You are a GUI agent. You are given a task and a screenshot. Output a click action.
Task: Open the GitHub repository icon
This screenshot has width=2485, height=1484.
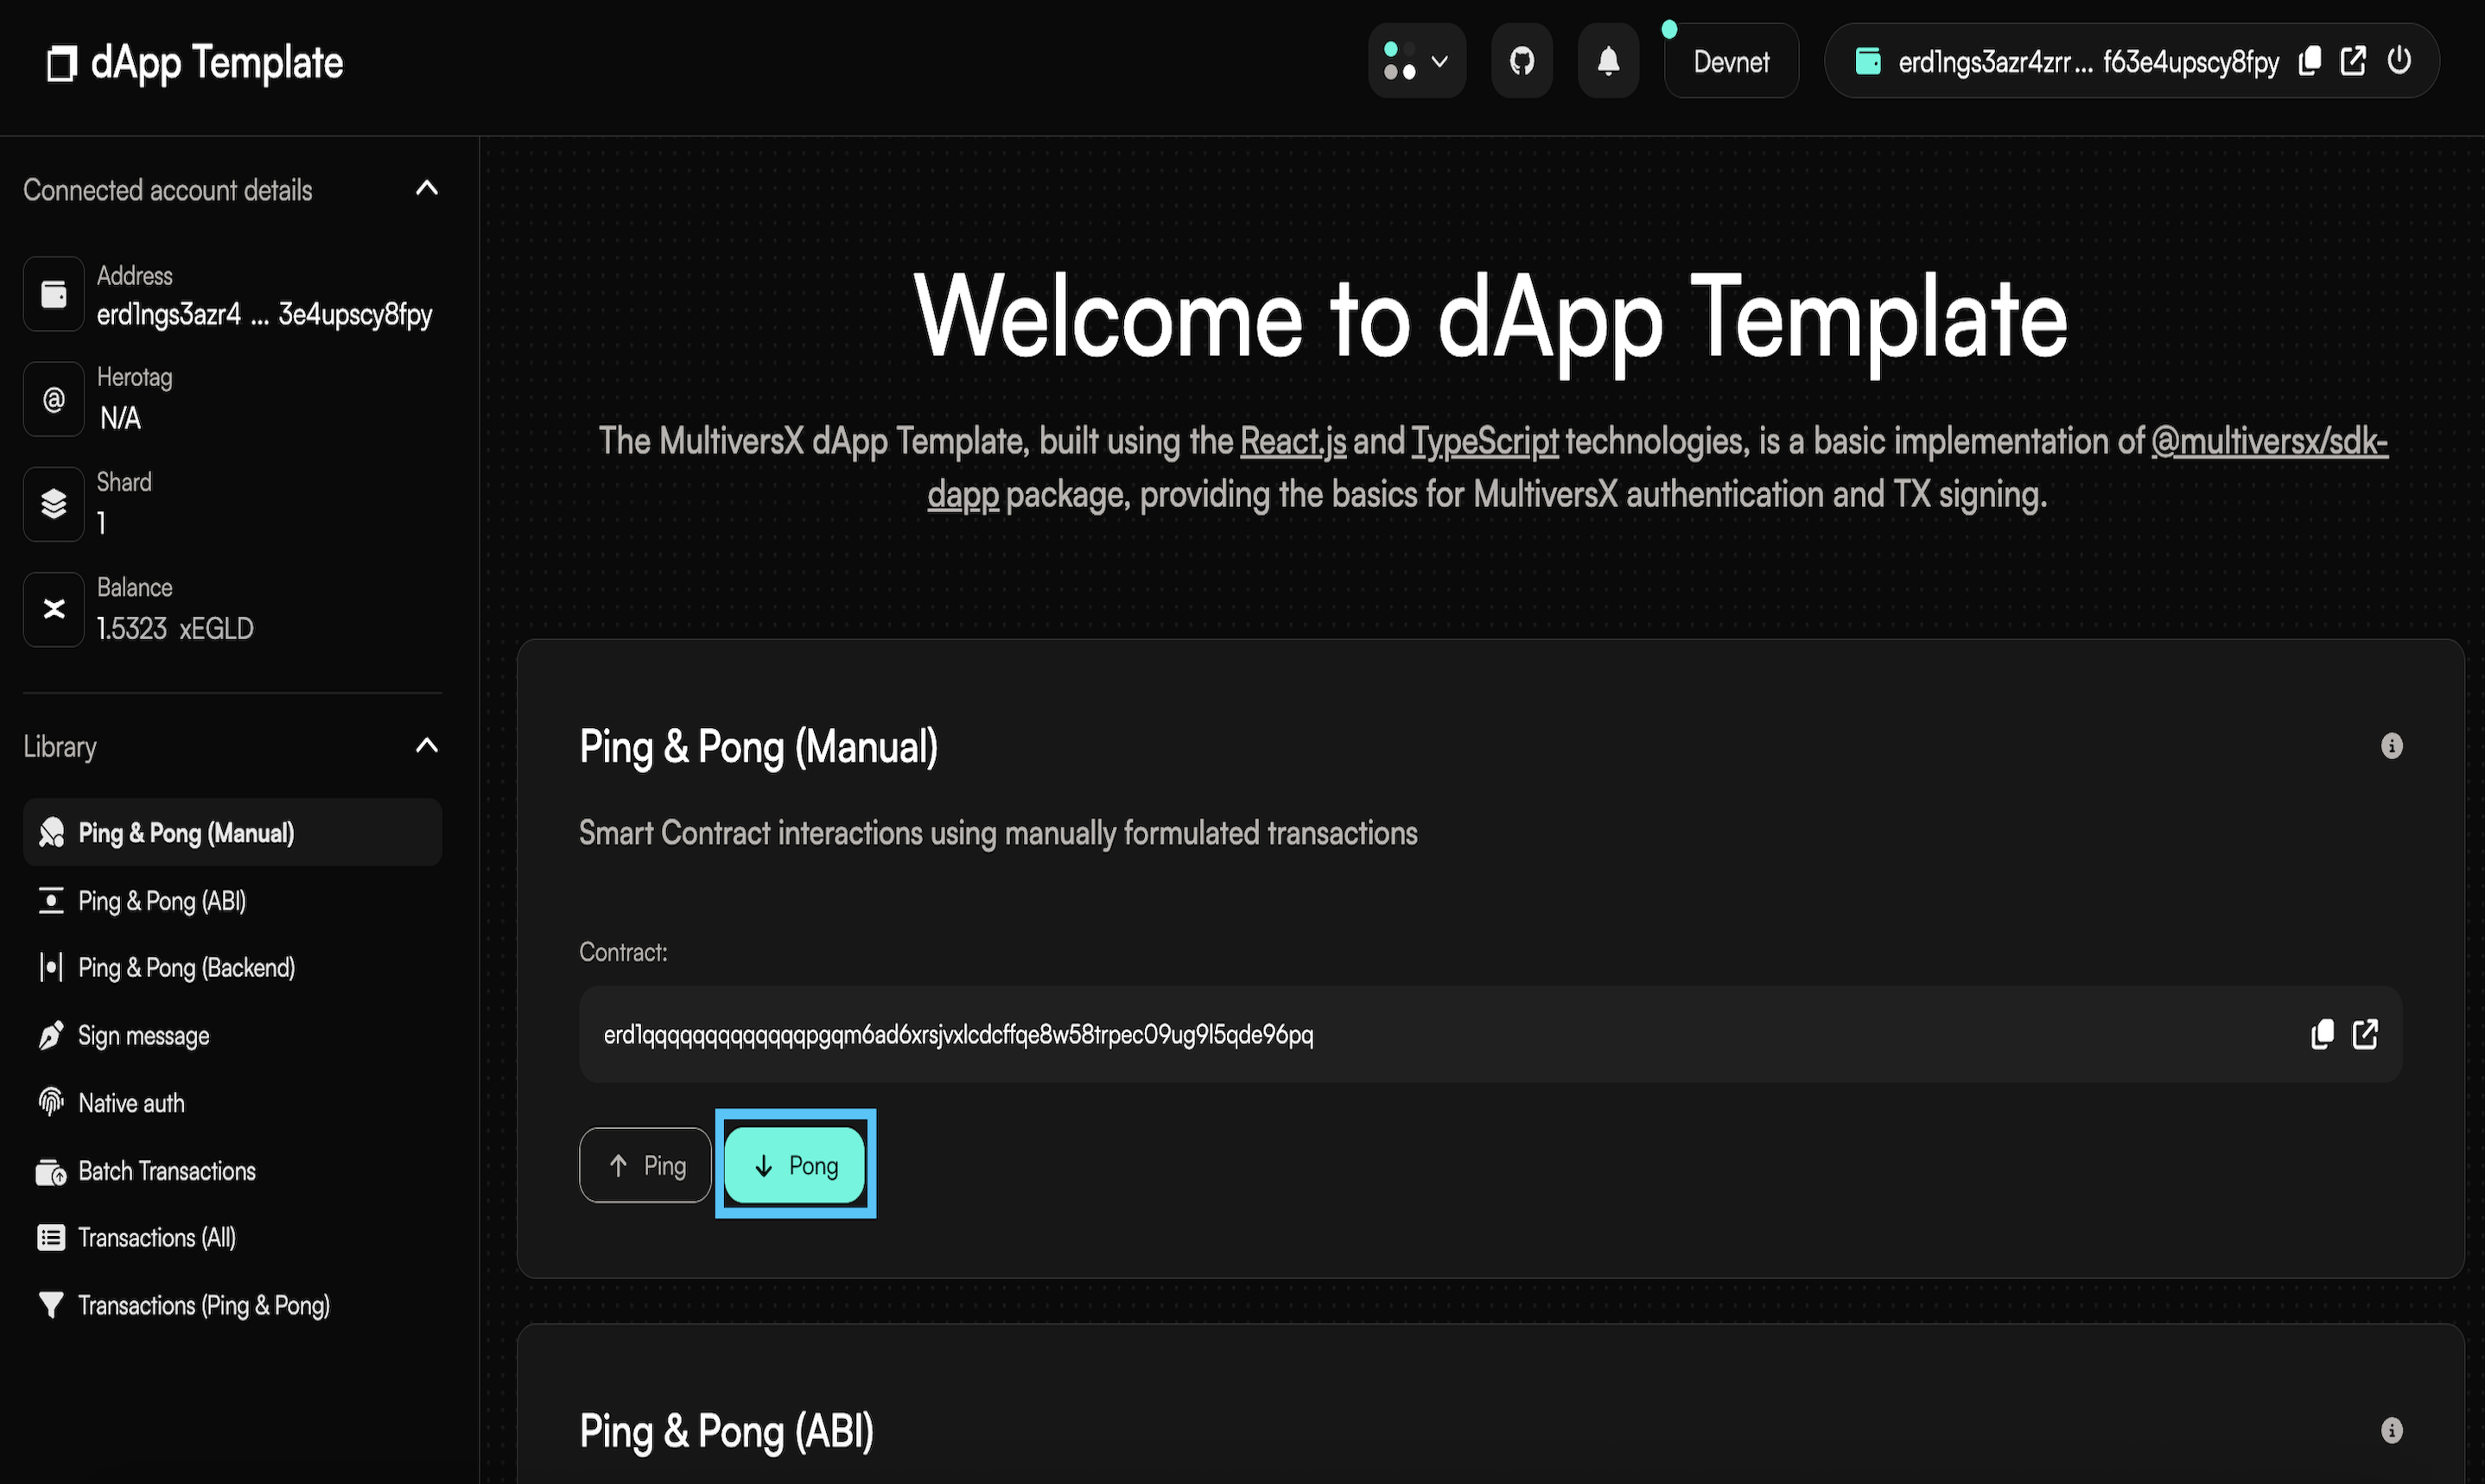point(1521,62)
